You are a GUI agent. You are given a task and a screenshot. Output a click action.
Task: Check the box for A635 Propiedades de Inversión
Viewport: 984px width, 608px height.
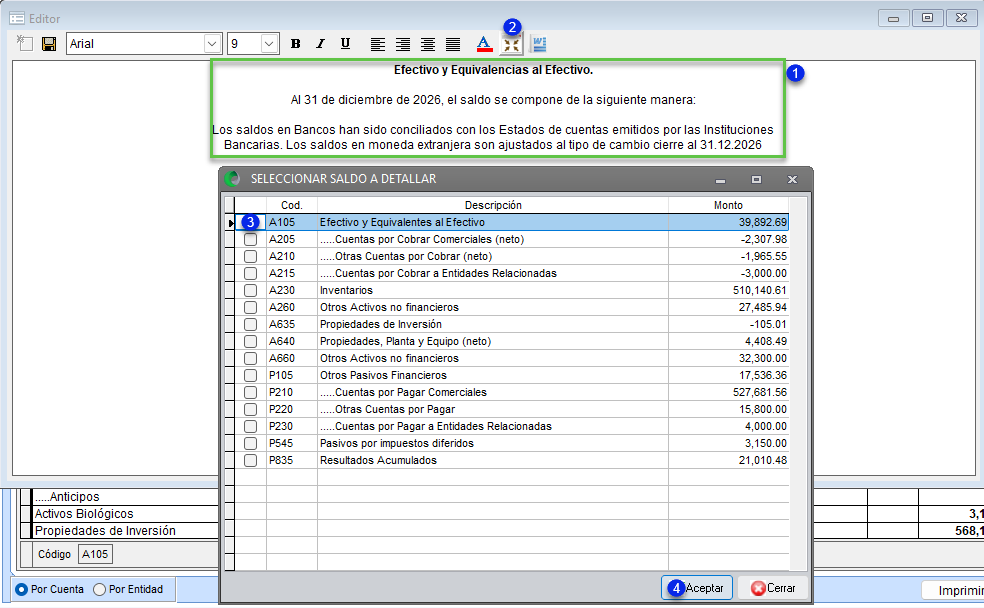pyautogui.click(x=250, y=324)
